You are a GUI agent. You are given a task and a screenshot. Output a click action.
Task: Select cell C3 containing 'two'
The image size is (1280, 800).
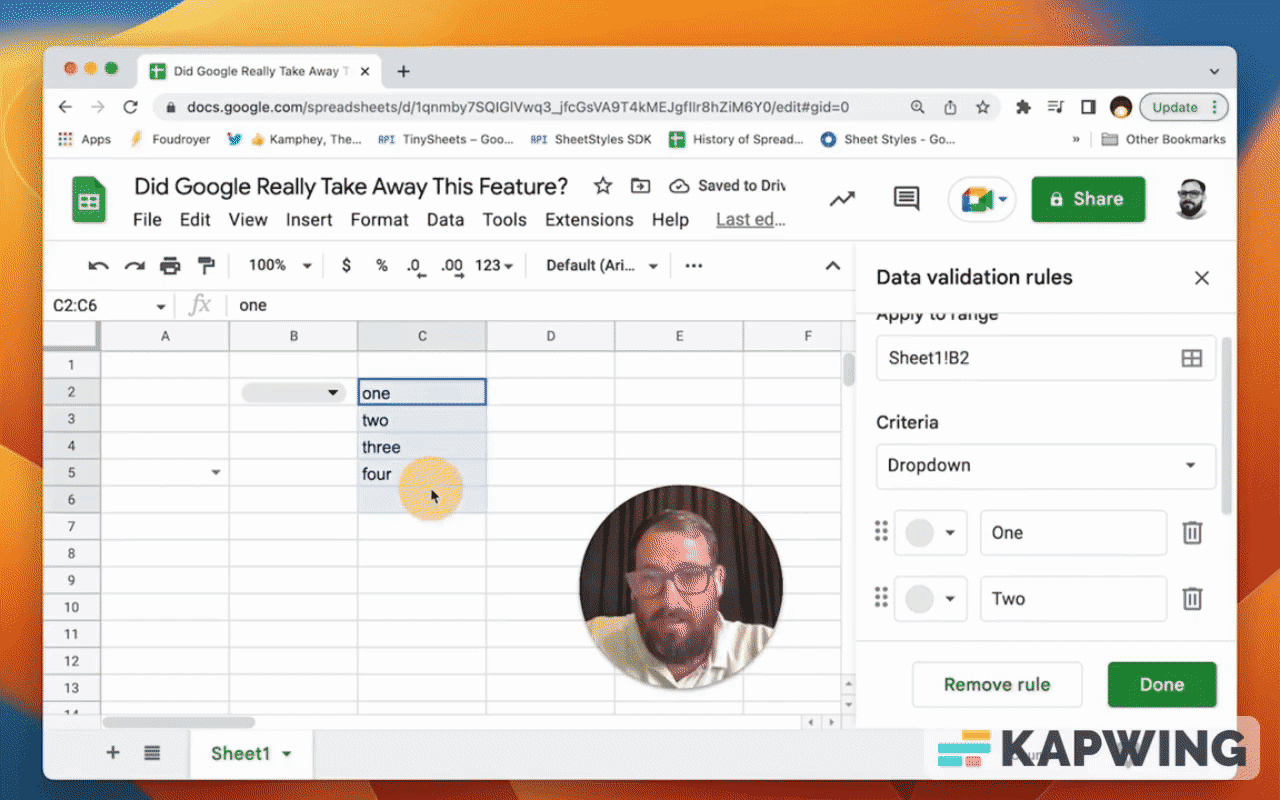pyautogui.click(x=422, y=420)
